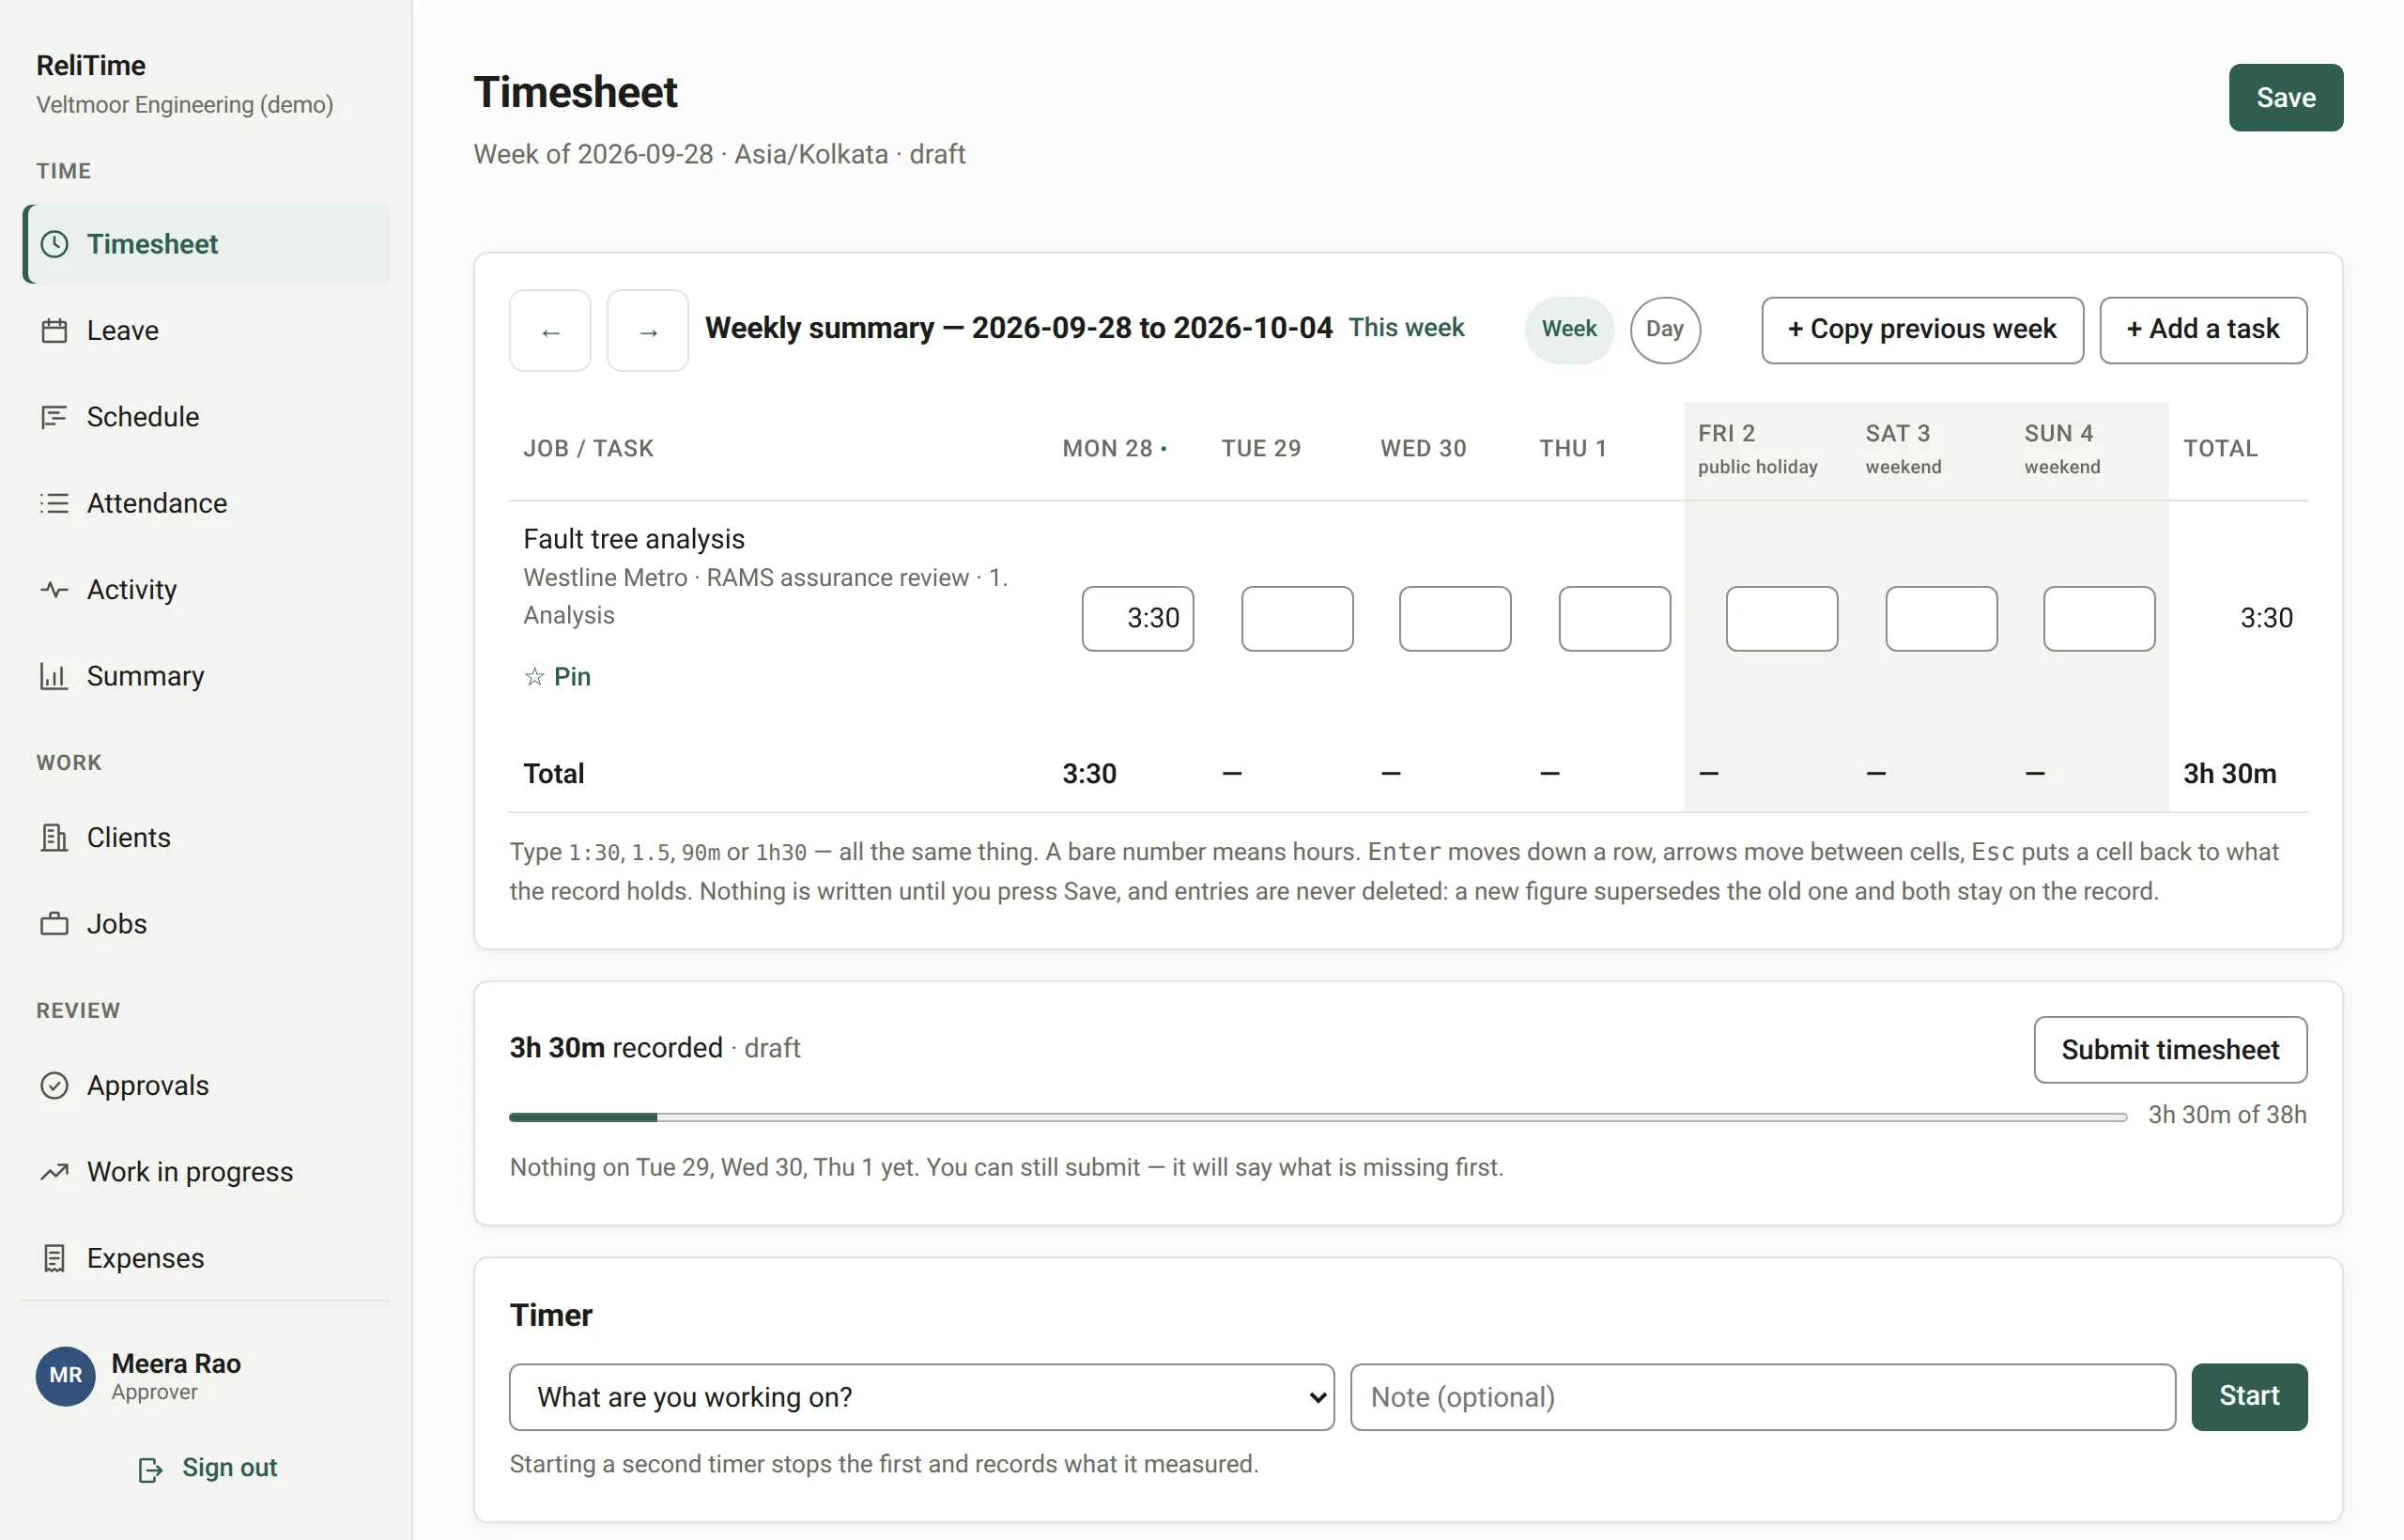
Task: Click the Schedule icon in sidebar
Action: click(x=54, y=417)
